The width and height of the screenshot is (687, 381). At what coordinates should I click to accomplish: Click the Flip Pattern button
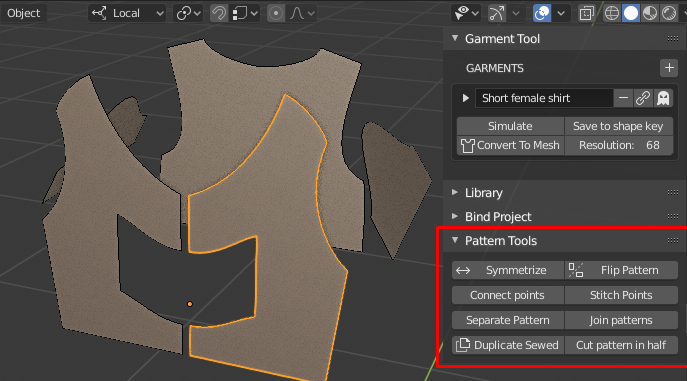621,270
